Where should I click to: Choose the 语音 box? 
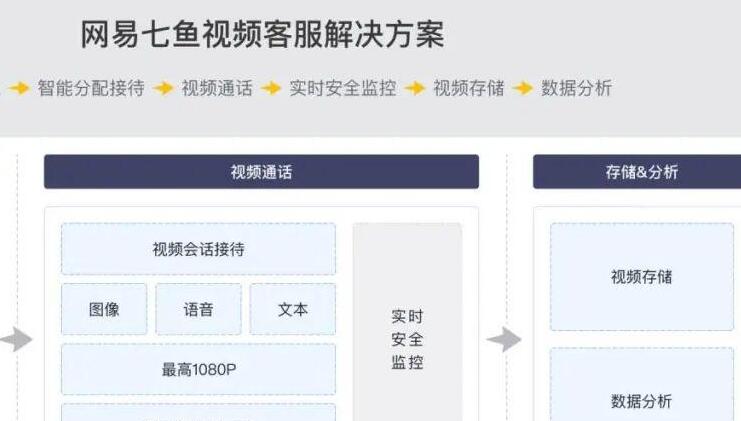[198, 309]
